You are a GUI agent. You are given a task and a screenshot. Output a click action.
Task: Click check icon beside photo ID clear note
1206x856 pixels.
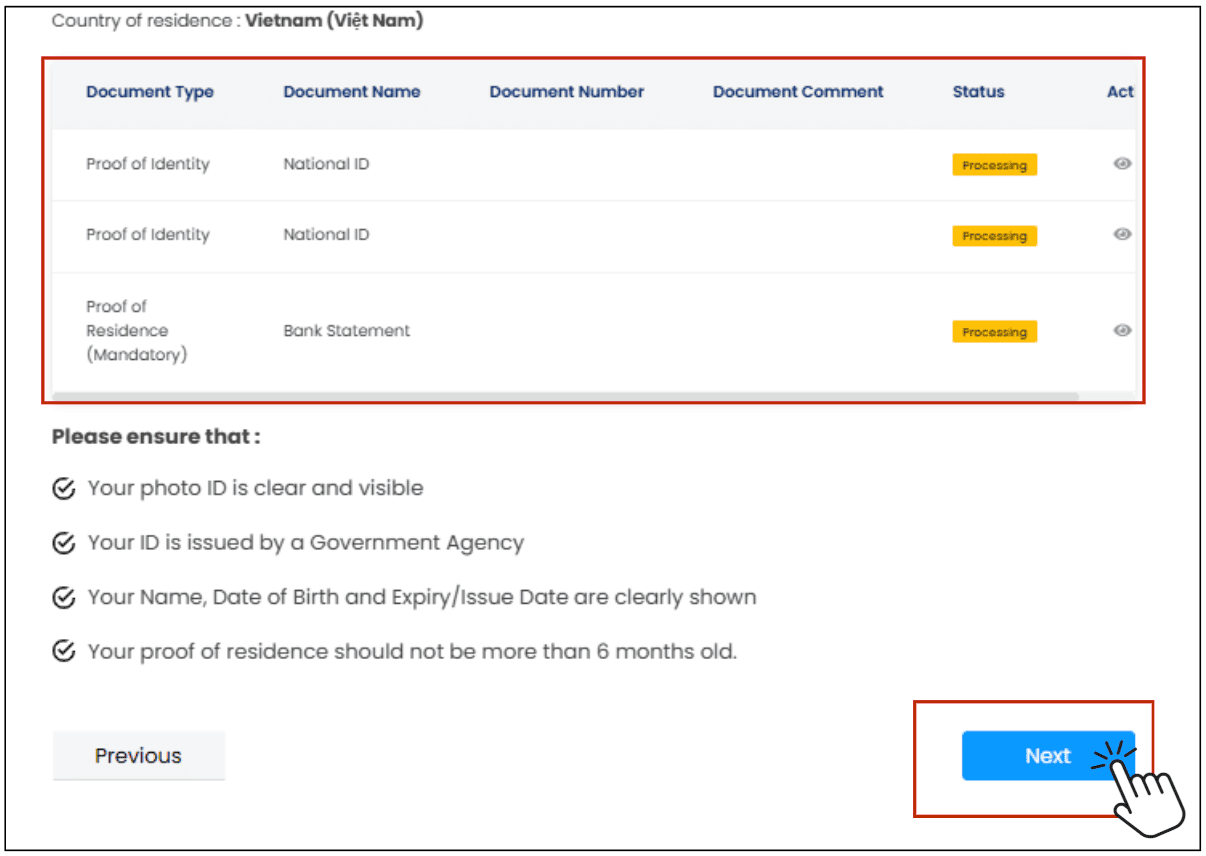(x=63, y=489)
